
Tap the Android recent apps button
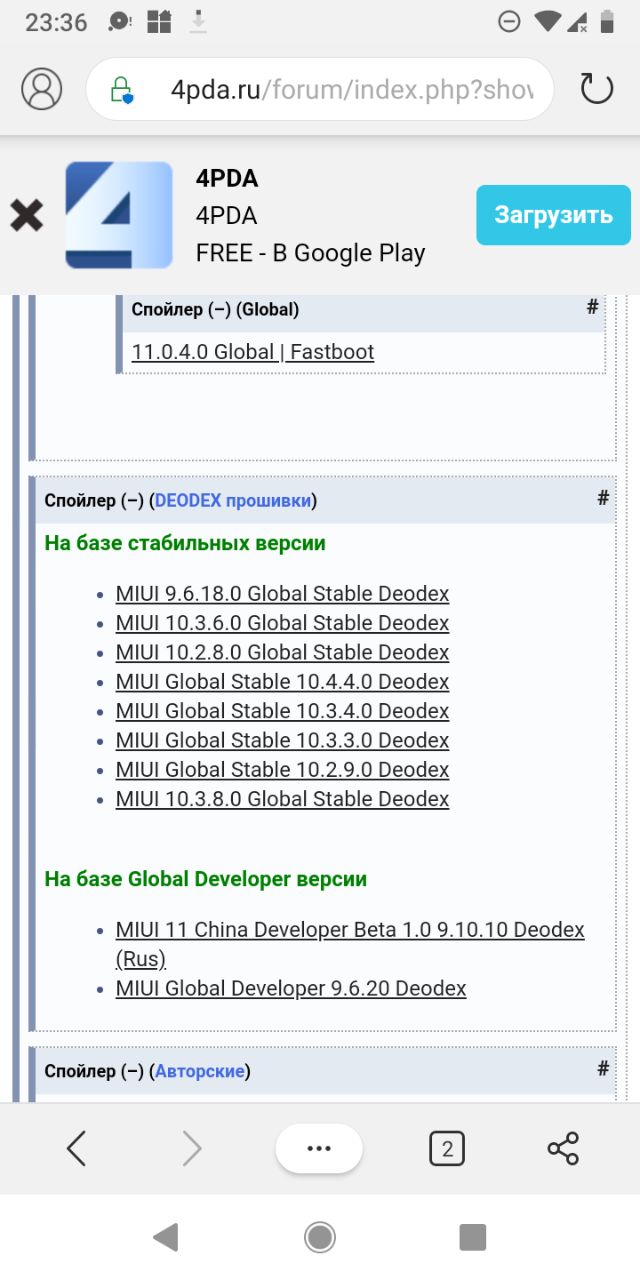473,1237
